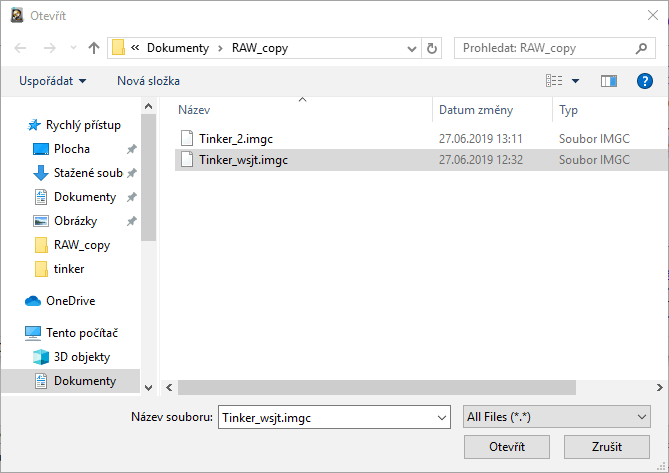This screenshot has height=473, width=669.
Task: Sort by the Datum změny column
Action: 476,109
